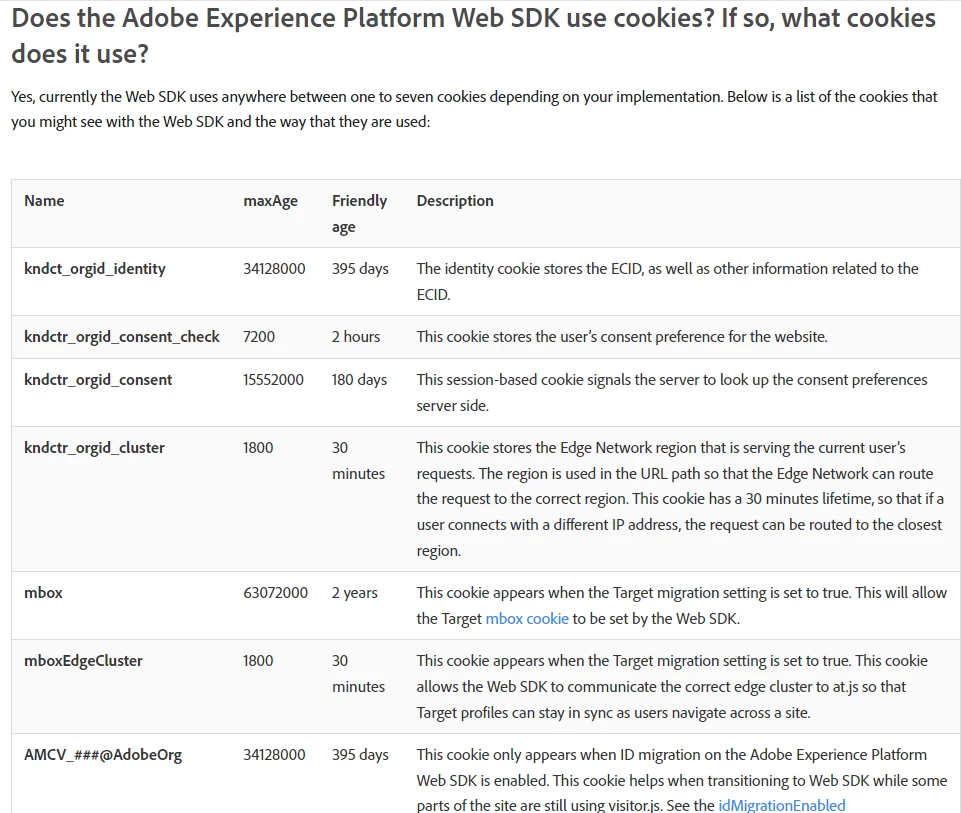Image resolution: width=961 pixels, height=813 pixels.
Task: Select the kndct_orgid_identity cookie name
Action: click(x=95, y=269)
